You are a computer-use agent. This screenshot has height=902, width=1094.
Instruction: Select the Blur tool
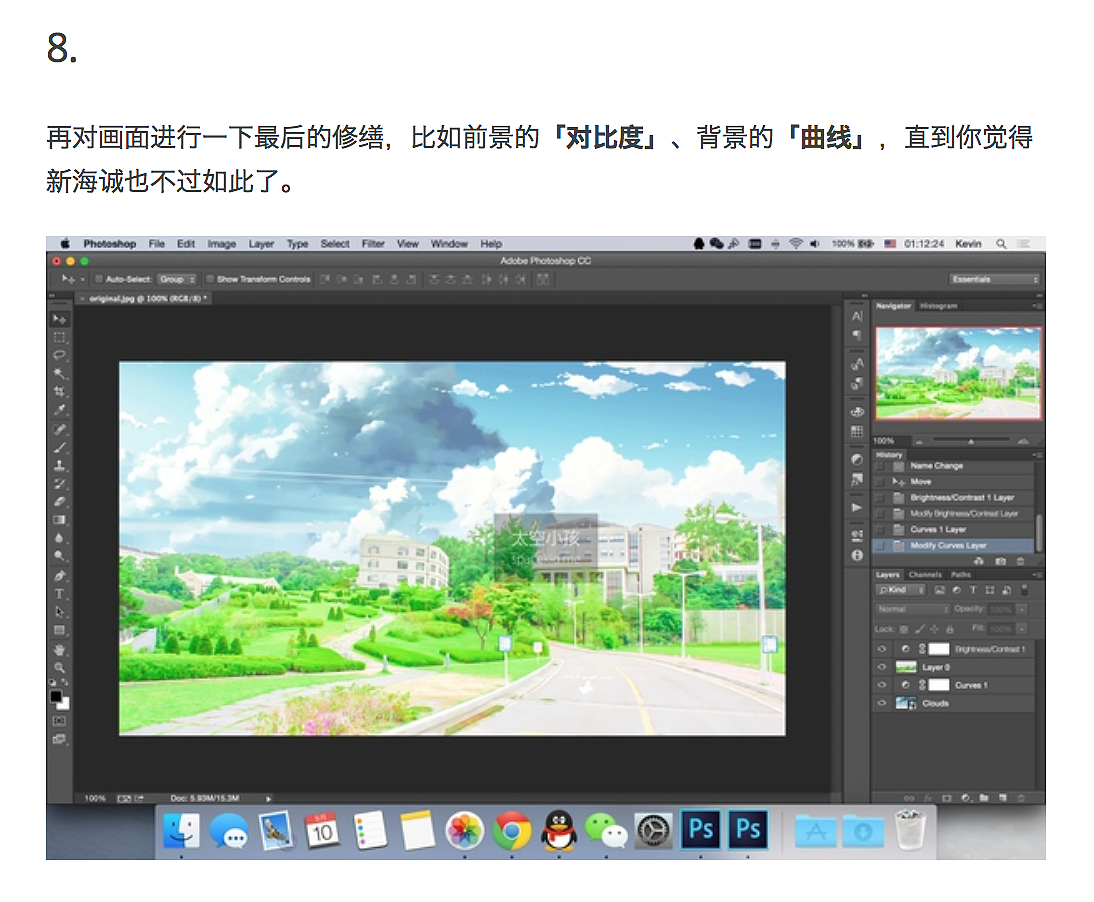(x=59, y=539)
